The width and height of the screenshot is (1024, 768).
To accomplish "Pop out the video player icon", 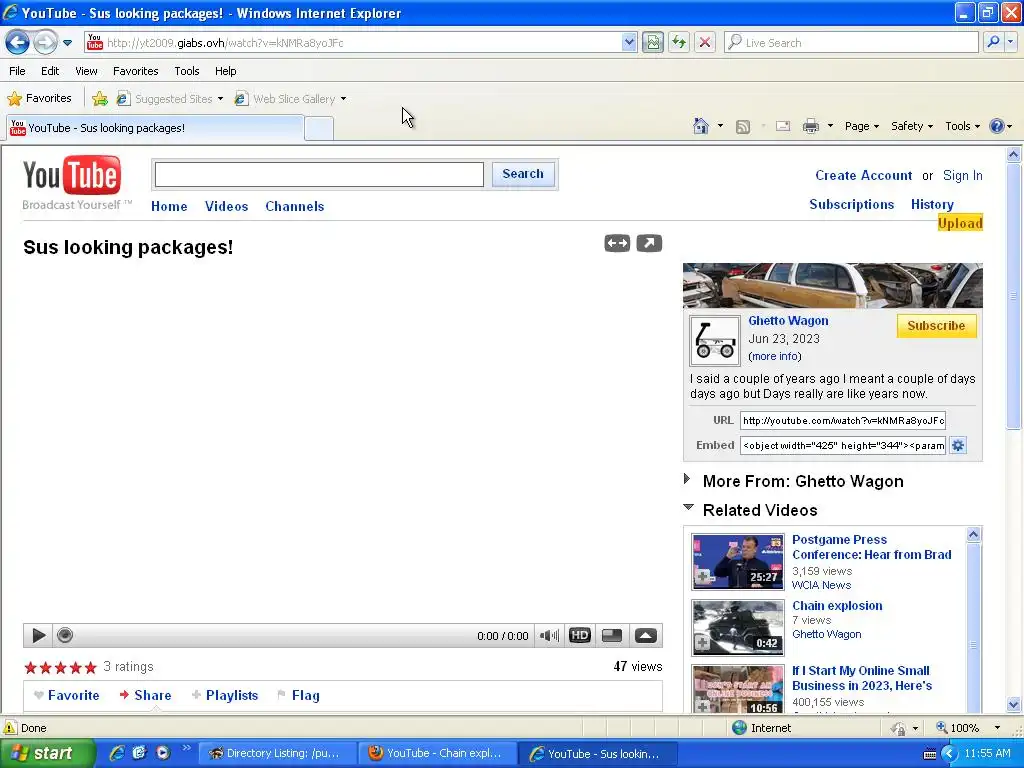I will point(649,244).
